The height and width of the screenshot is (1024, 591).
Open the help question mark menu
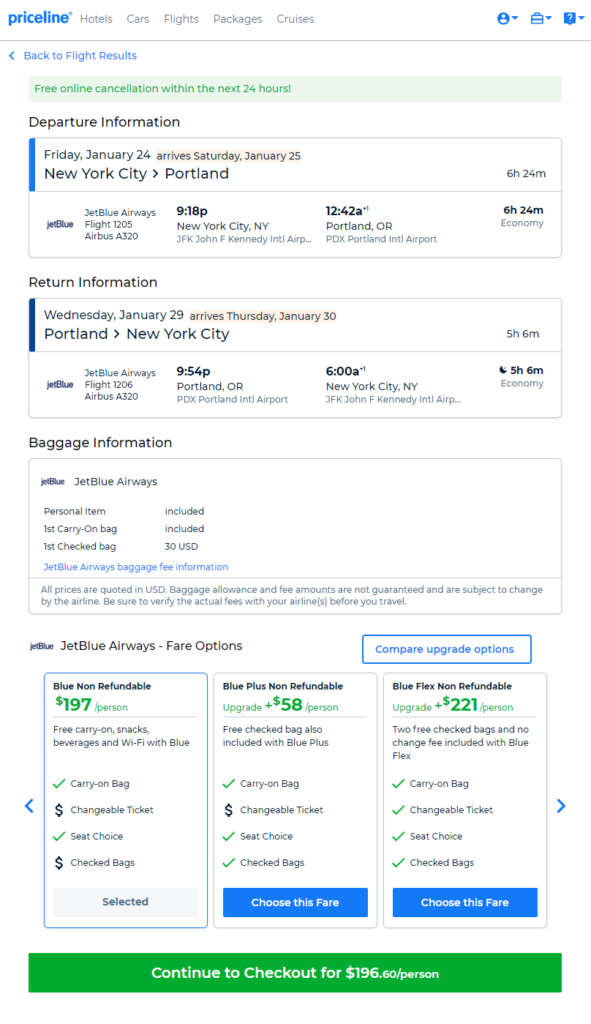(573, 19)
